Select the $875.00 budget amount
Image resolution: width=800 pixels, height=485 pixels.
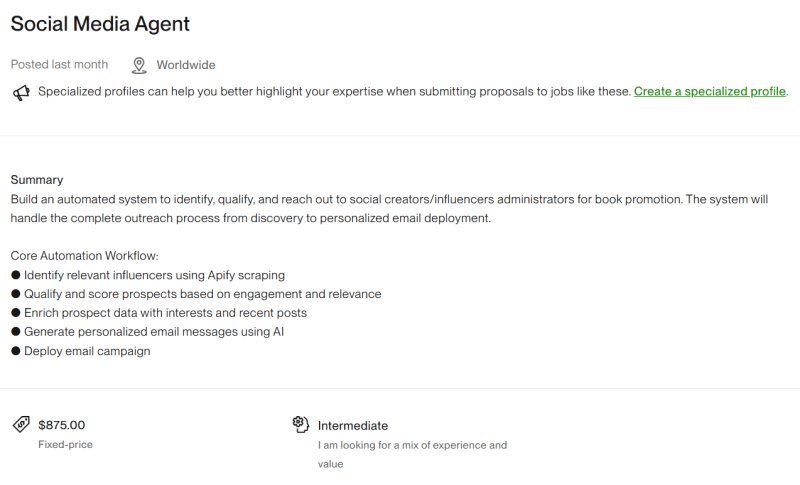point(62,425)
